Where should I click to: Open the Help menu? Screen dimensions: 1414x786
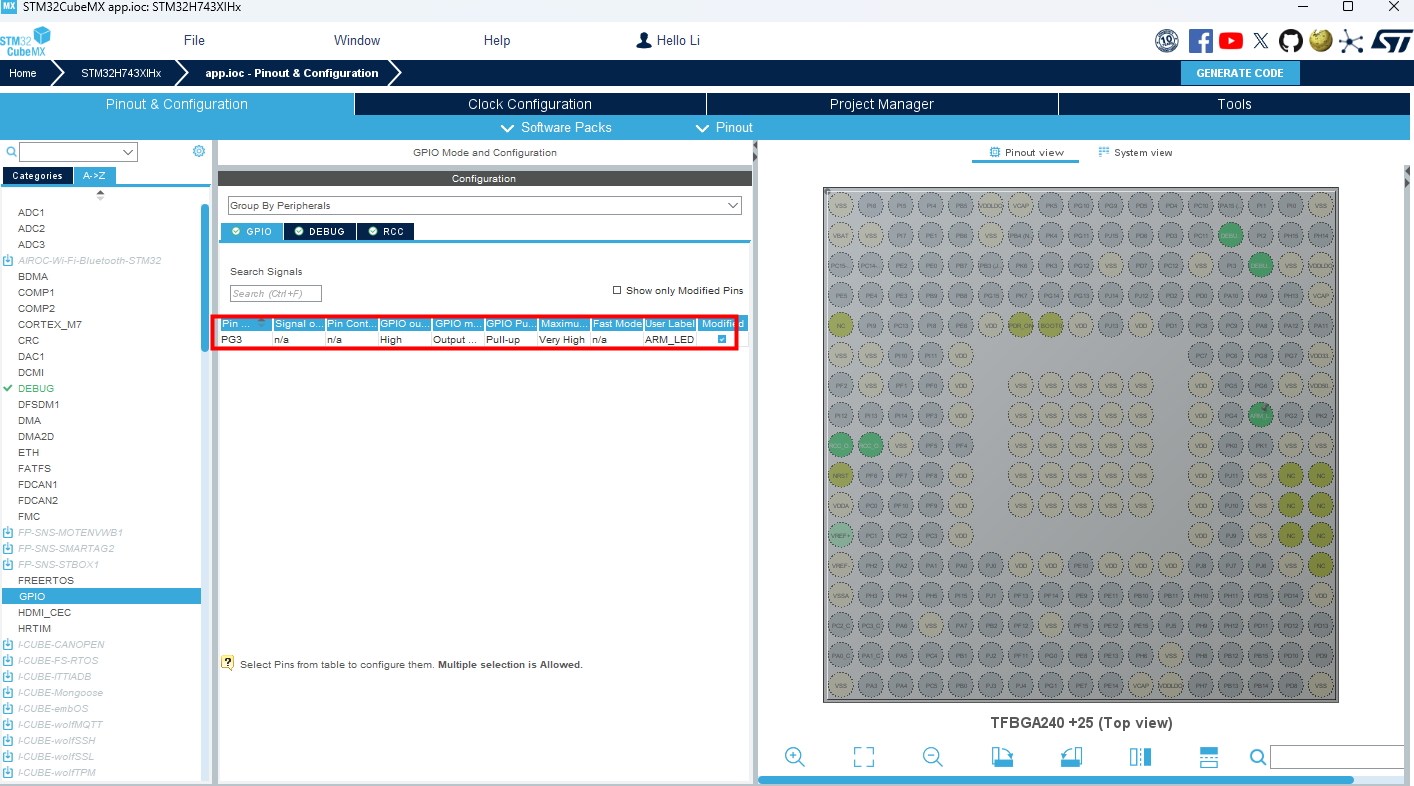497,41
